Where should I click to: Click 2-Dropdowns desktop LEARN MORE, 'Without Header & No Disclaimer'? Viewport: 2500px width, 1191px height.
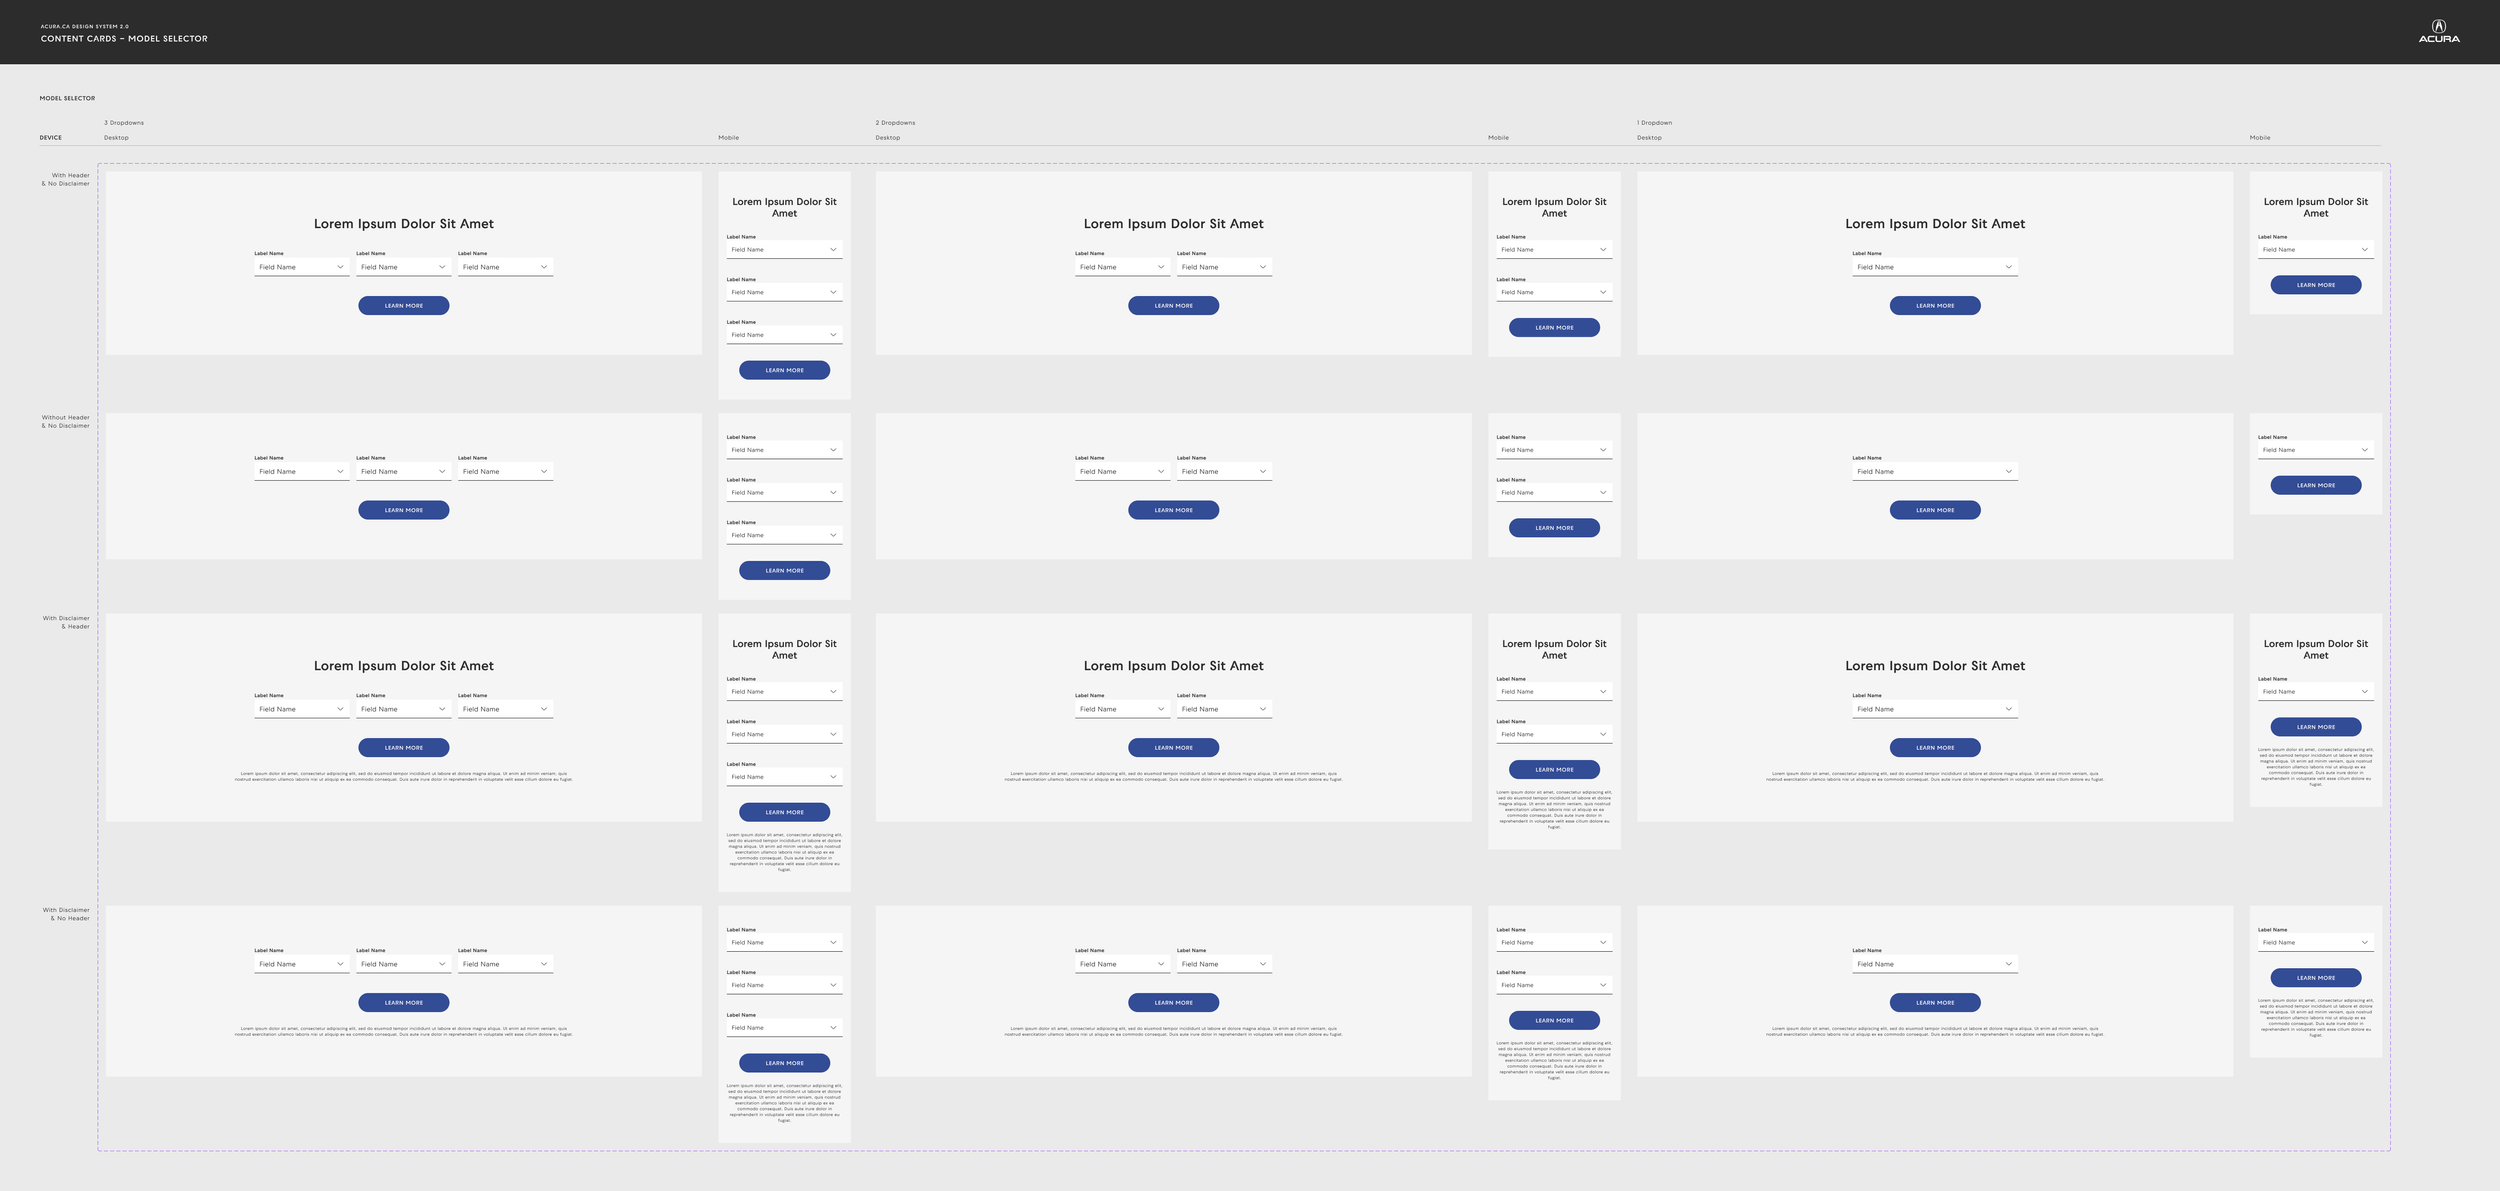[x=1174, y=510]
